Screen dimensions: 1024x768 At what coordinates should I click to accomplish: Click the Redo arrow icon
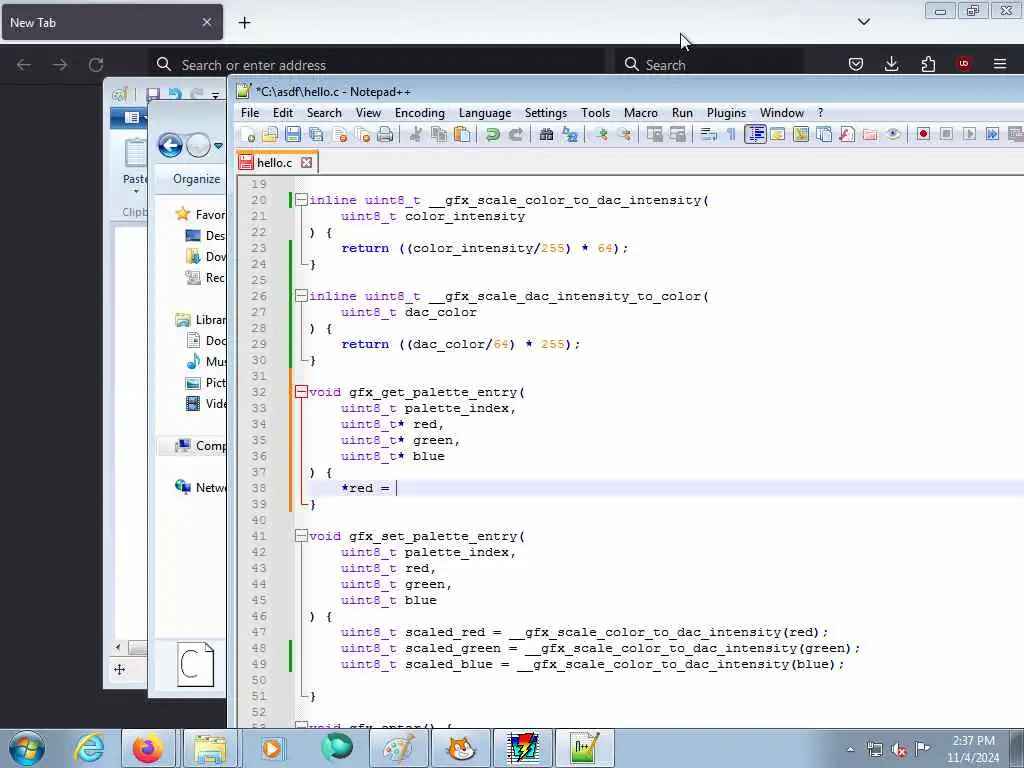click(515, 135)
